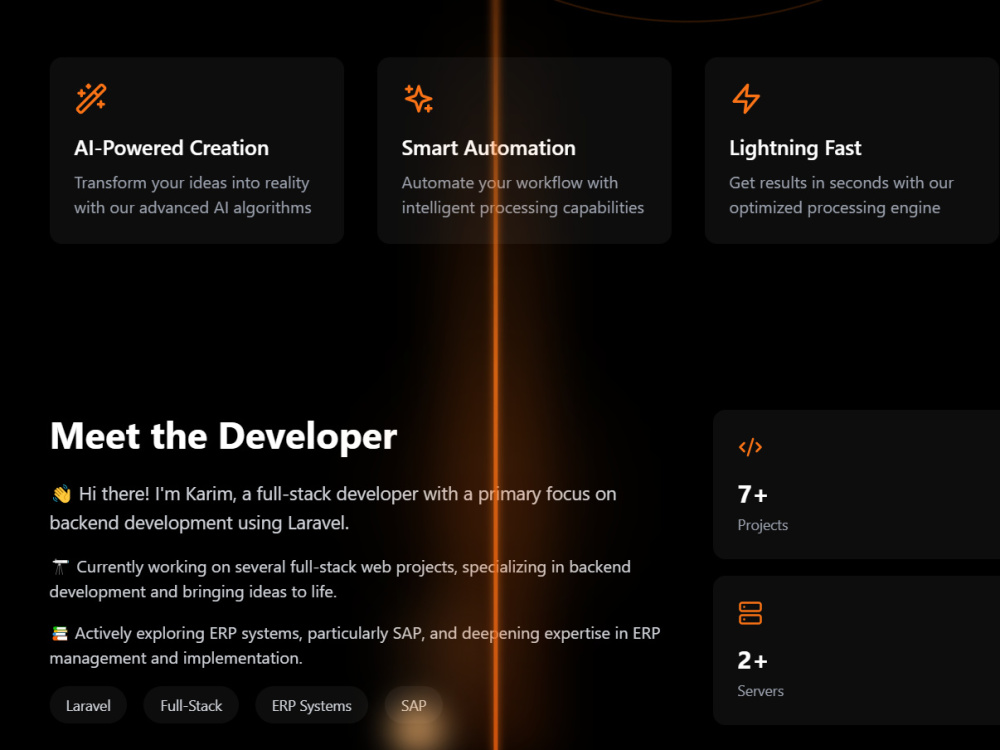Click the server icon above 2+ Servers
1000x750 pixels.
[x=750, y=613]
